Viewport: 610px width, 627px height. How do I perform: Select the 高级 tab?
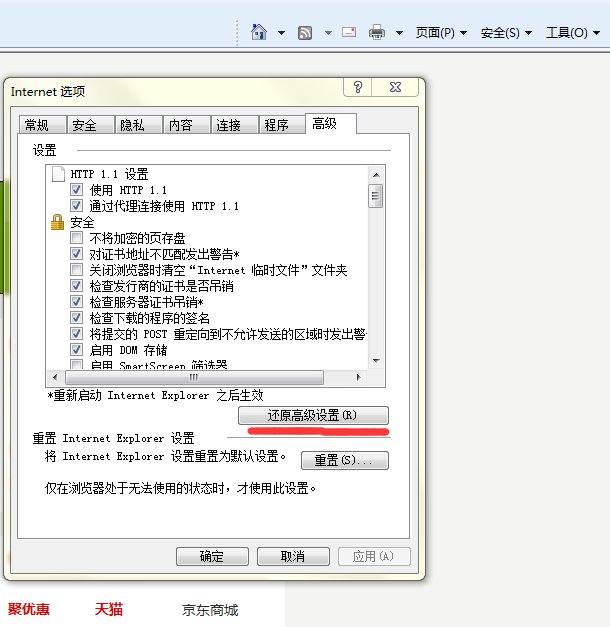[330, 124]
